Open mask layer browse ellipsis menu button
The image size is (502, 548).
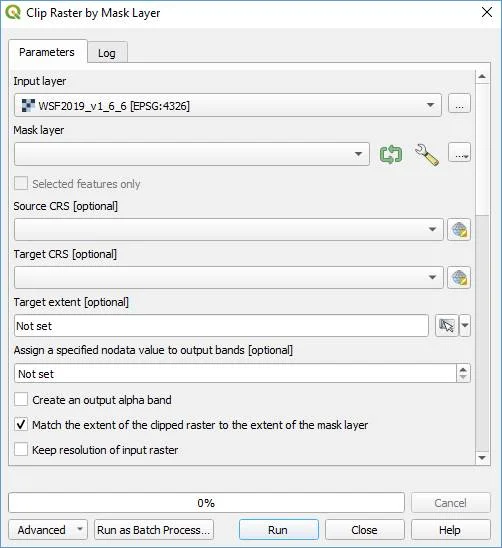pos(459,153)
